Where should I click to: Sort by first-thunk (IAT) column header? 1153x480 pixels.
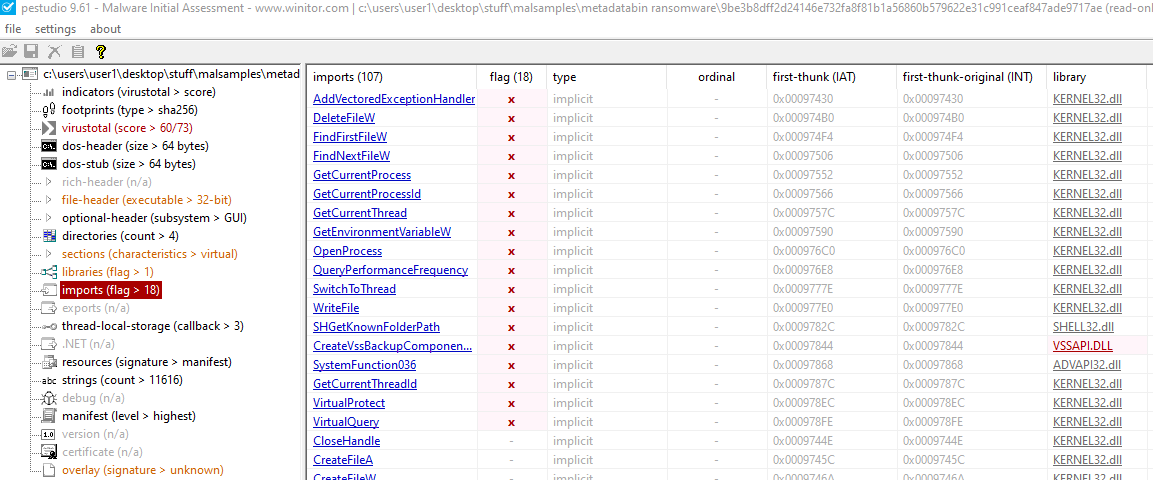click(x=832, y=77)
